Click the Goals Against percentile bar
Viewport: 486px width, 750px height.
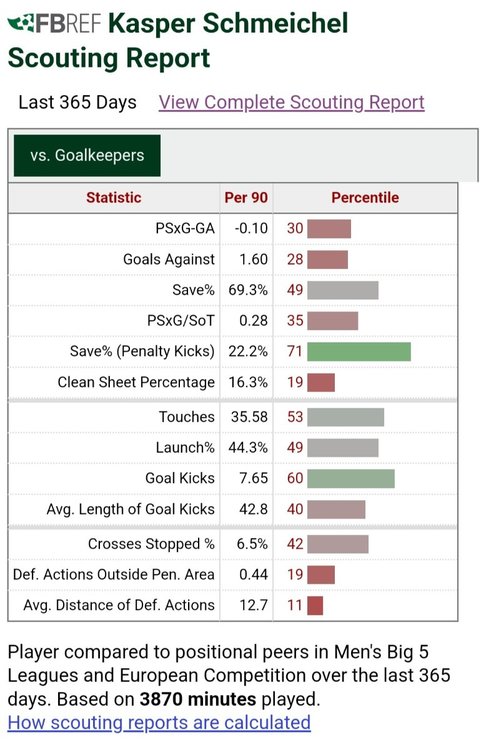(x=328, y=260)
